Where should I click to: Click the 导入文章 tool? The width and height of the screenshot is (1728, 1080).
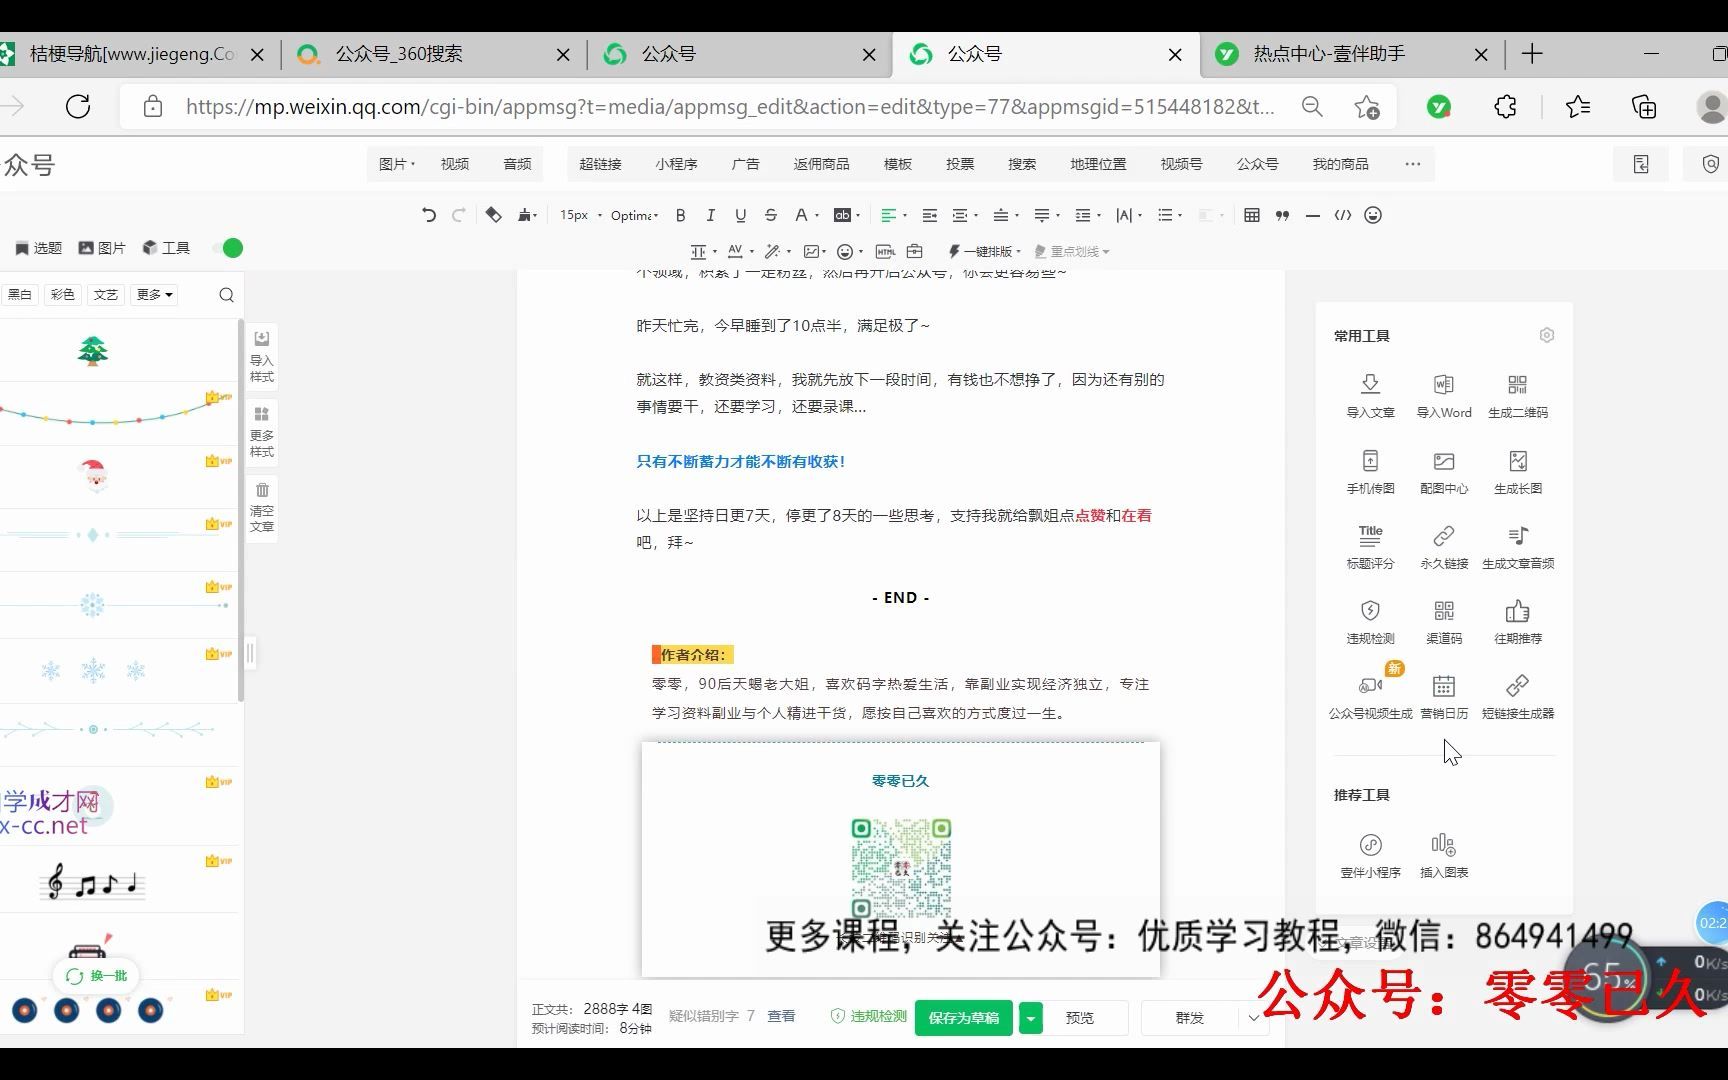click(x=1370, y=396)
